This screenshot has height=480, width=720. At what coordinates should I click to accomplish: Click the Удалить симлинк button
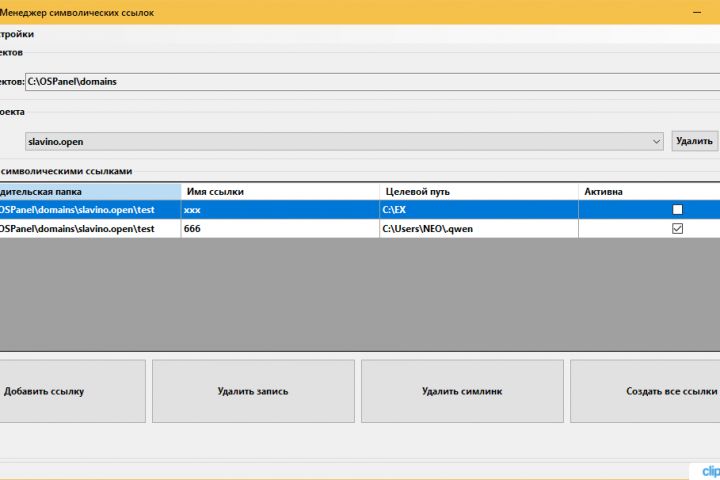pos(462,391)
